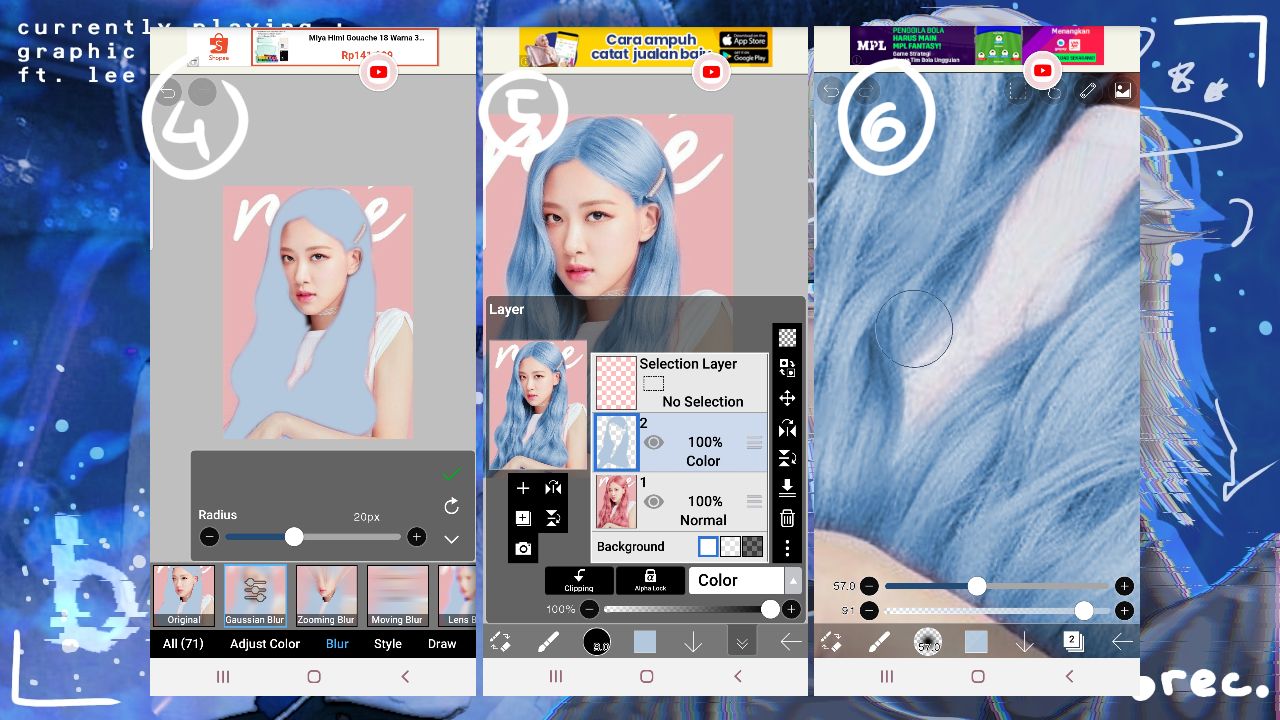Add a new layer with the plus icon
Image resolution: width=1280 pixels, height=720 pixels.
(x=523, y=488)
